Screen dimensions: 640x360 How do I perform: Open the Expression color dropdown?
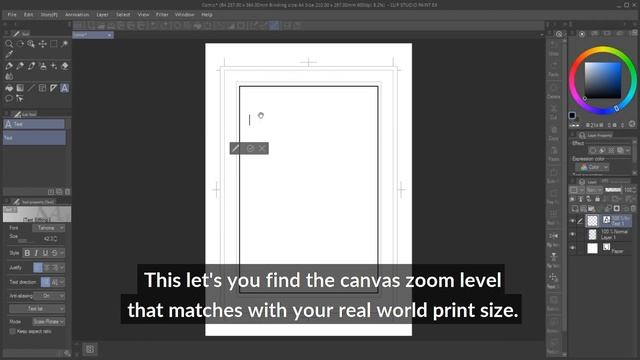(592, 167)
